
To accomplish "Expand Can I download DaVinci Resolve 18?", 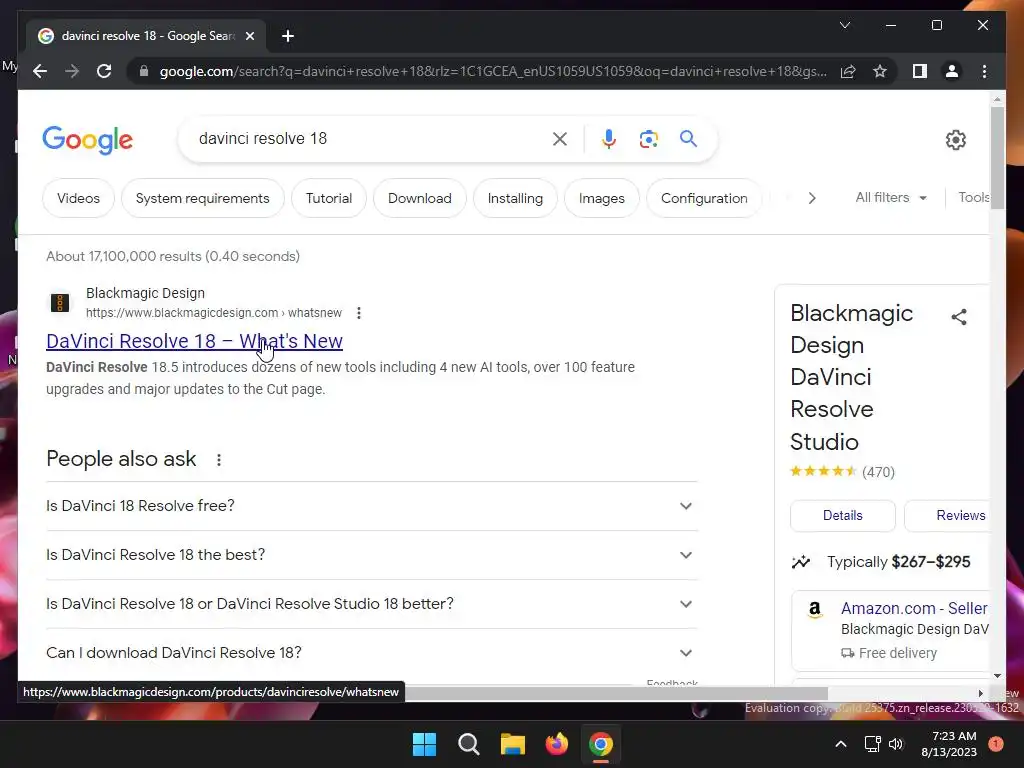I will tap(372, 653).
